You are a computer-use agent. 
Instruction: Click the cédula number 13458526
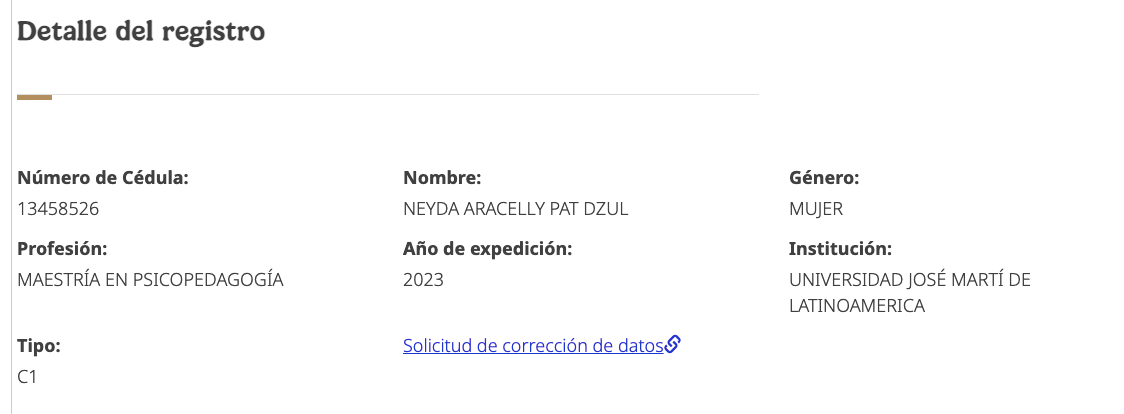[58, 209]
